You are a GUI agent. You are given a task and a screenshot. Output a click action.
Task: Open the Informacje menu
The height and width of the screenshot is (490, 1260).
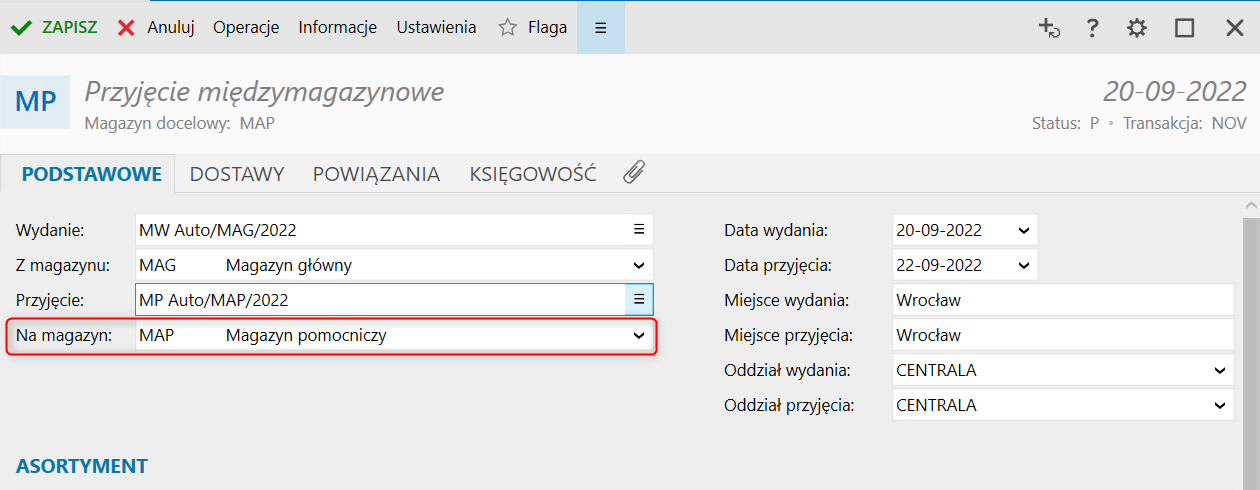tap(337, 28)
